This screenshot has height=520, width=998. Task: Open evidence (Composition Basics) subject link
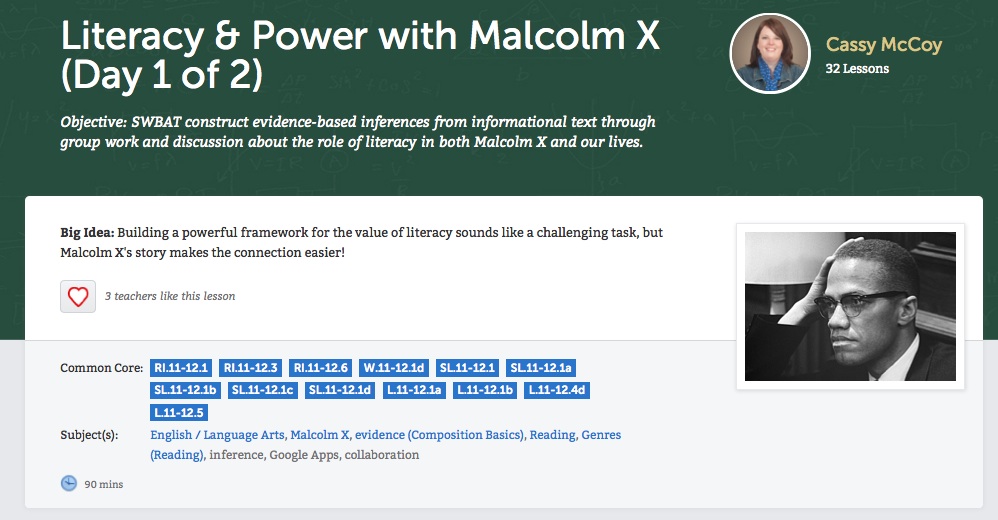coord(439,435)
